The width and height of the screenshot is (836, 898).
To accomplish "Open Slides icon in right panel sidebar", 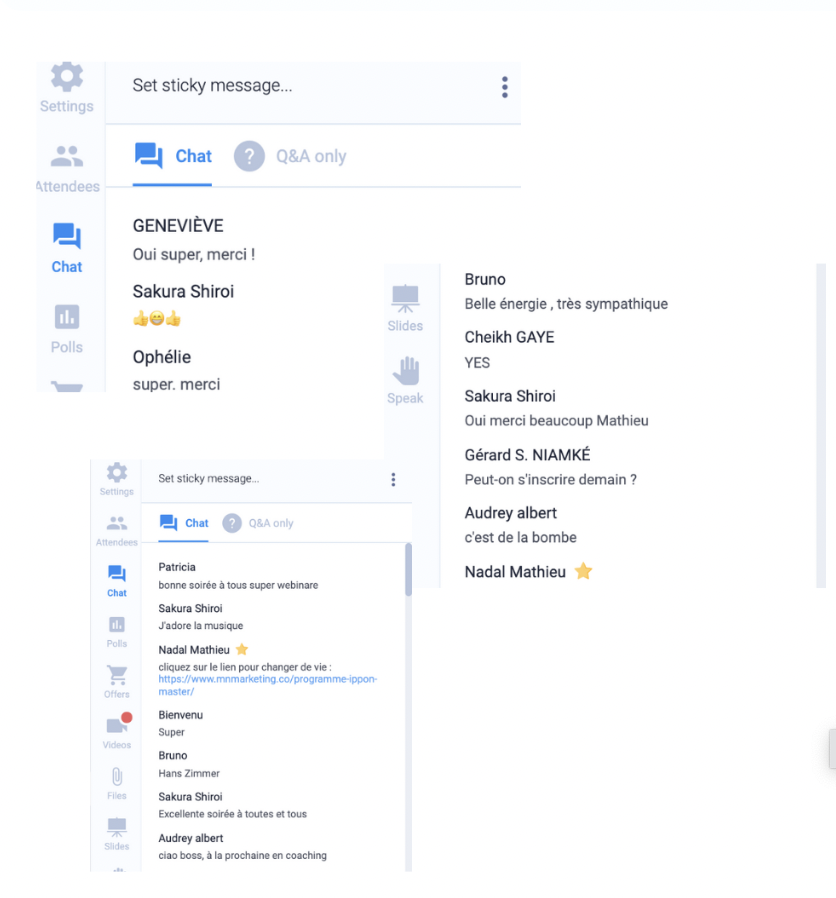I will [x=405, y=298].
